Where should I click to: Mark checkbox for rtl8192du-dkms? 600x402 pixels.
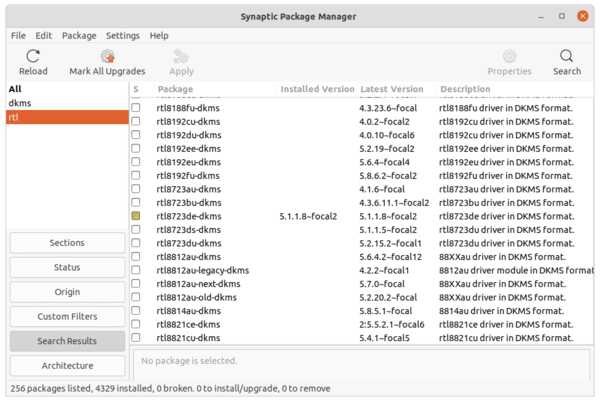point(136,135)
